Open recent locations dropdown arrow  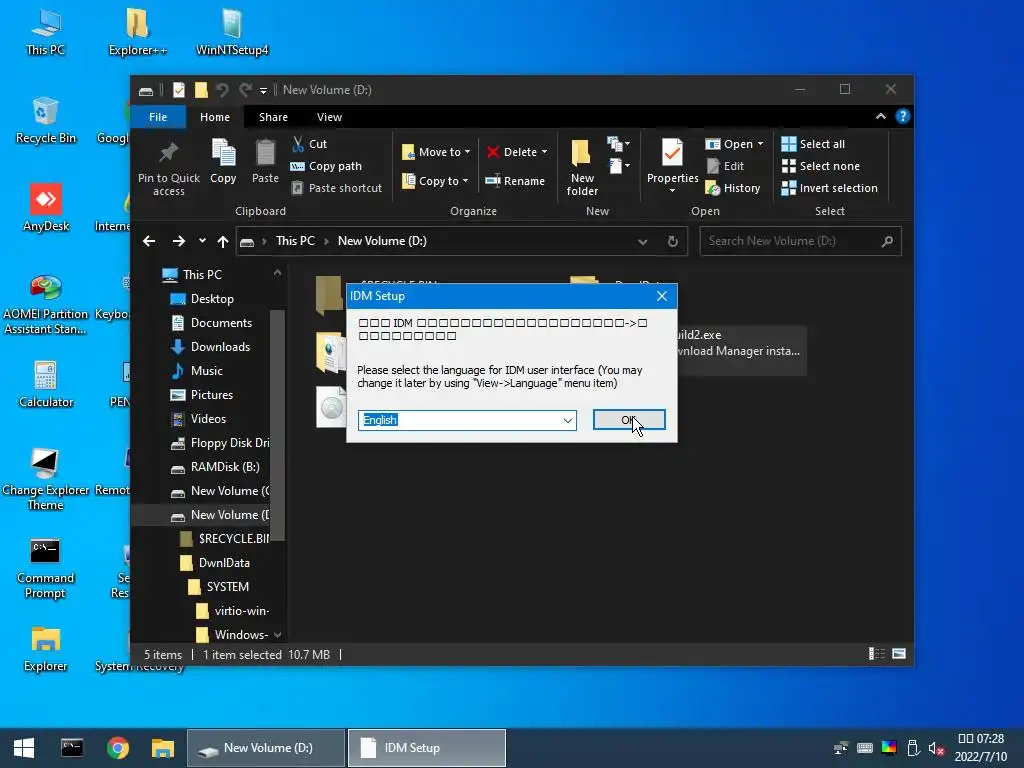pyautogui.click(x=202, y=241)
